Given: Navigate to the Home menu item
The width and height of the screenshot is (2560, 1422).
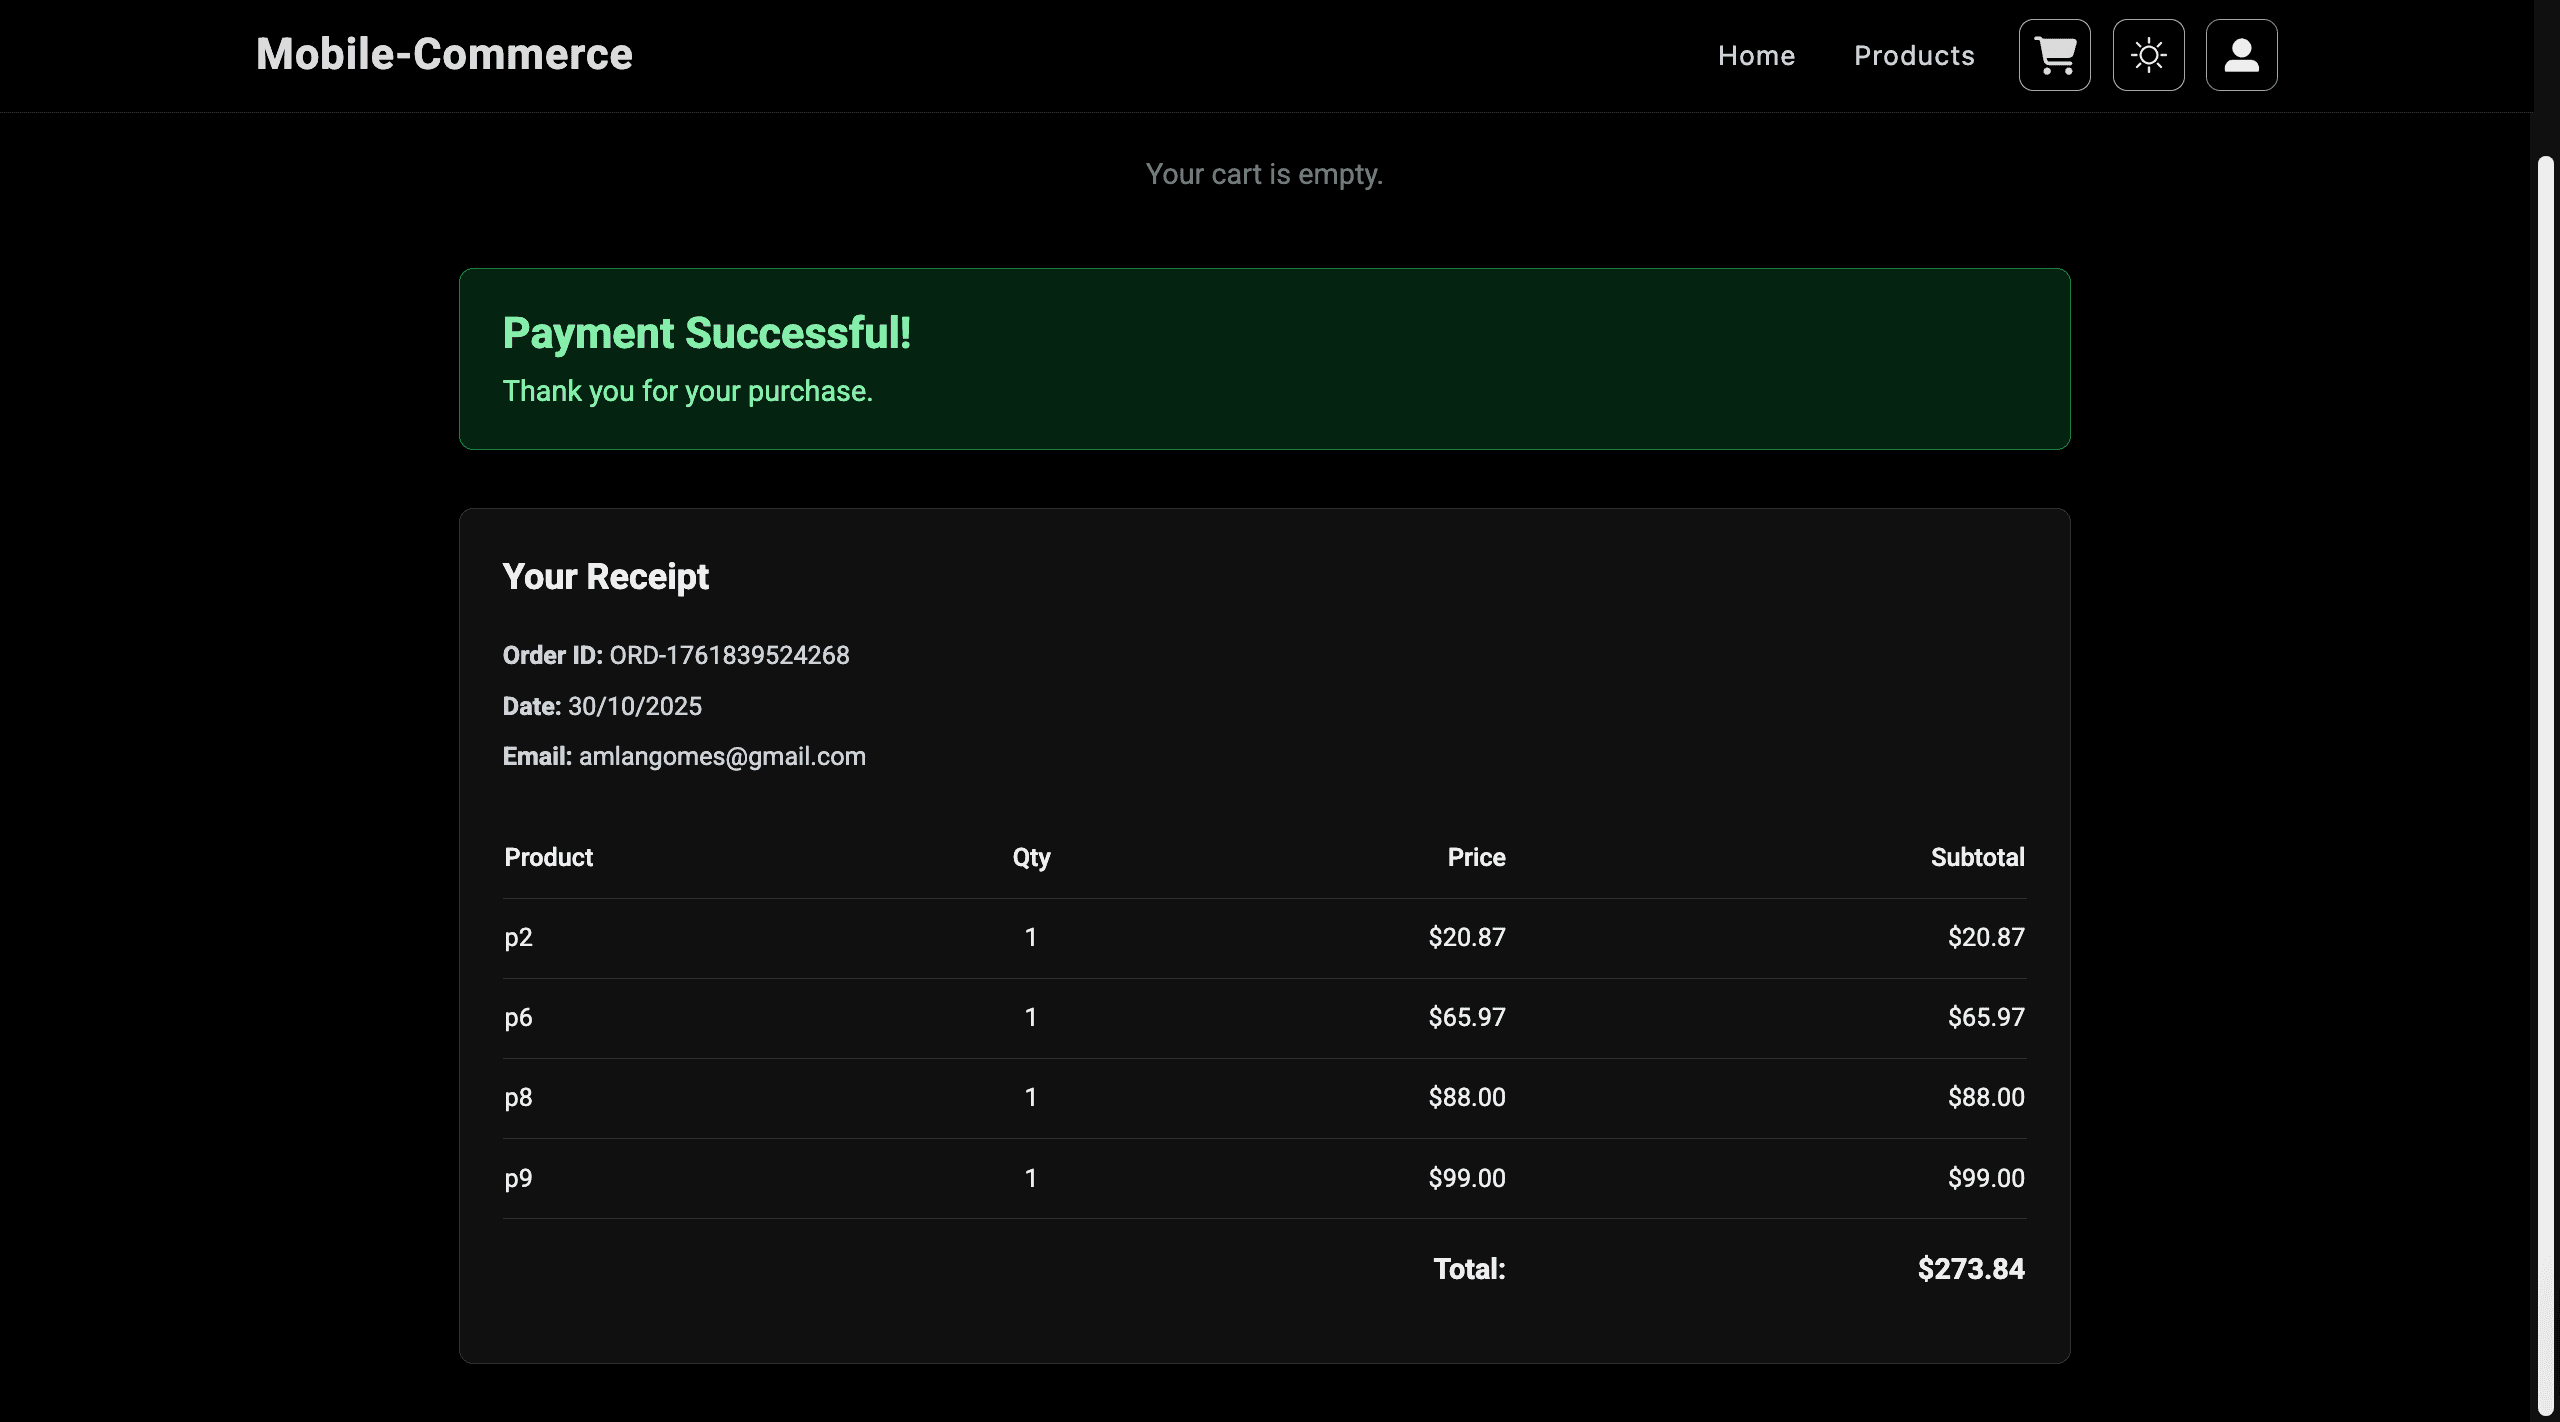Looking at the screenshot, I should pos(1756,55).
